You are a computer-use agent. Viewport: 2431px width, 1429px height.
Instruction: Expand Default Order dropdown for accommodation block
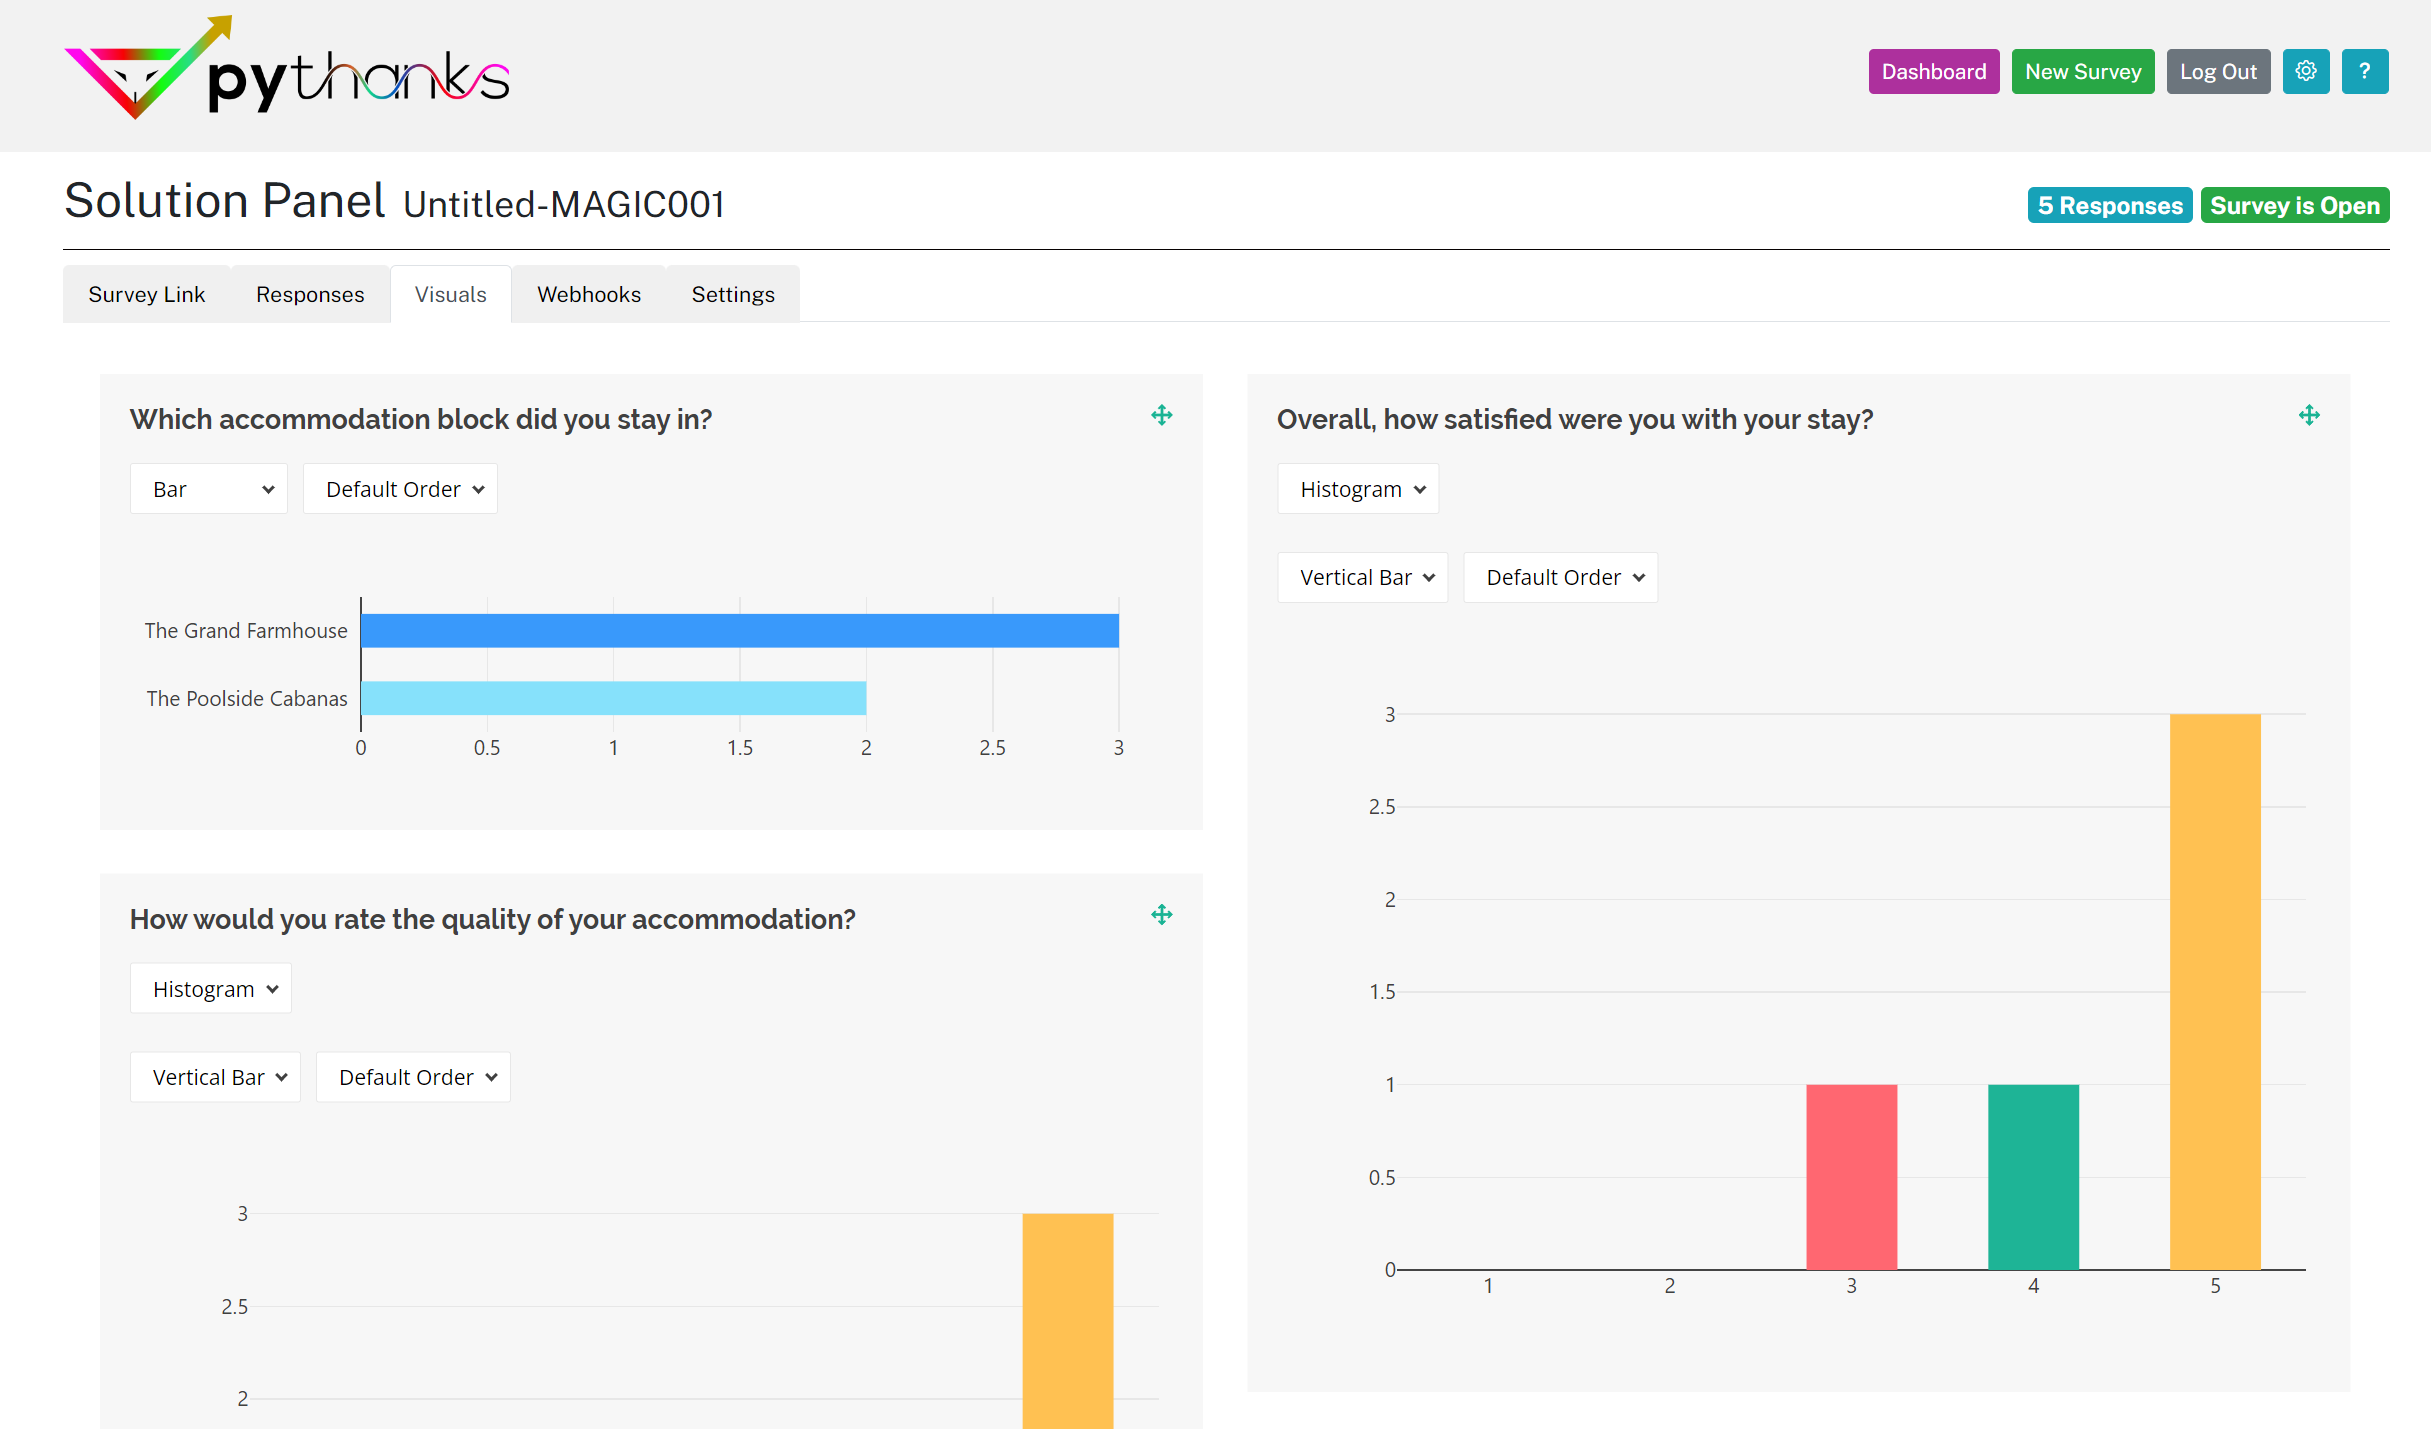(400, 489)
